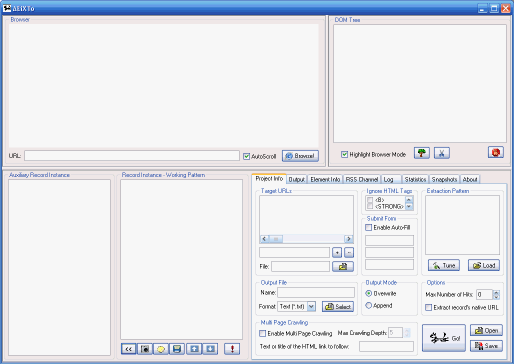Click the up arrow icon below record instance
This screenshot has height=364, width=514.
click(194, 349)
